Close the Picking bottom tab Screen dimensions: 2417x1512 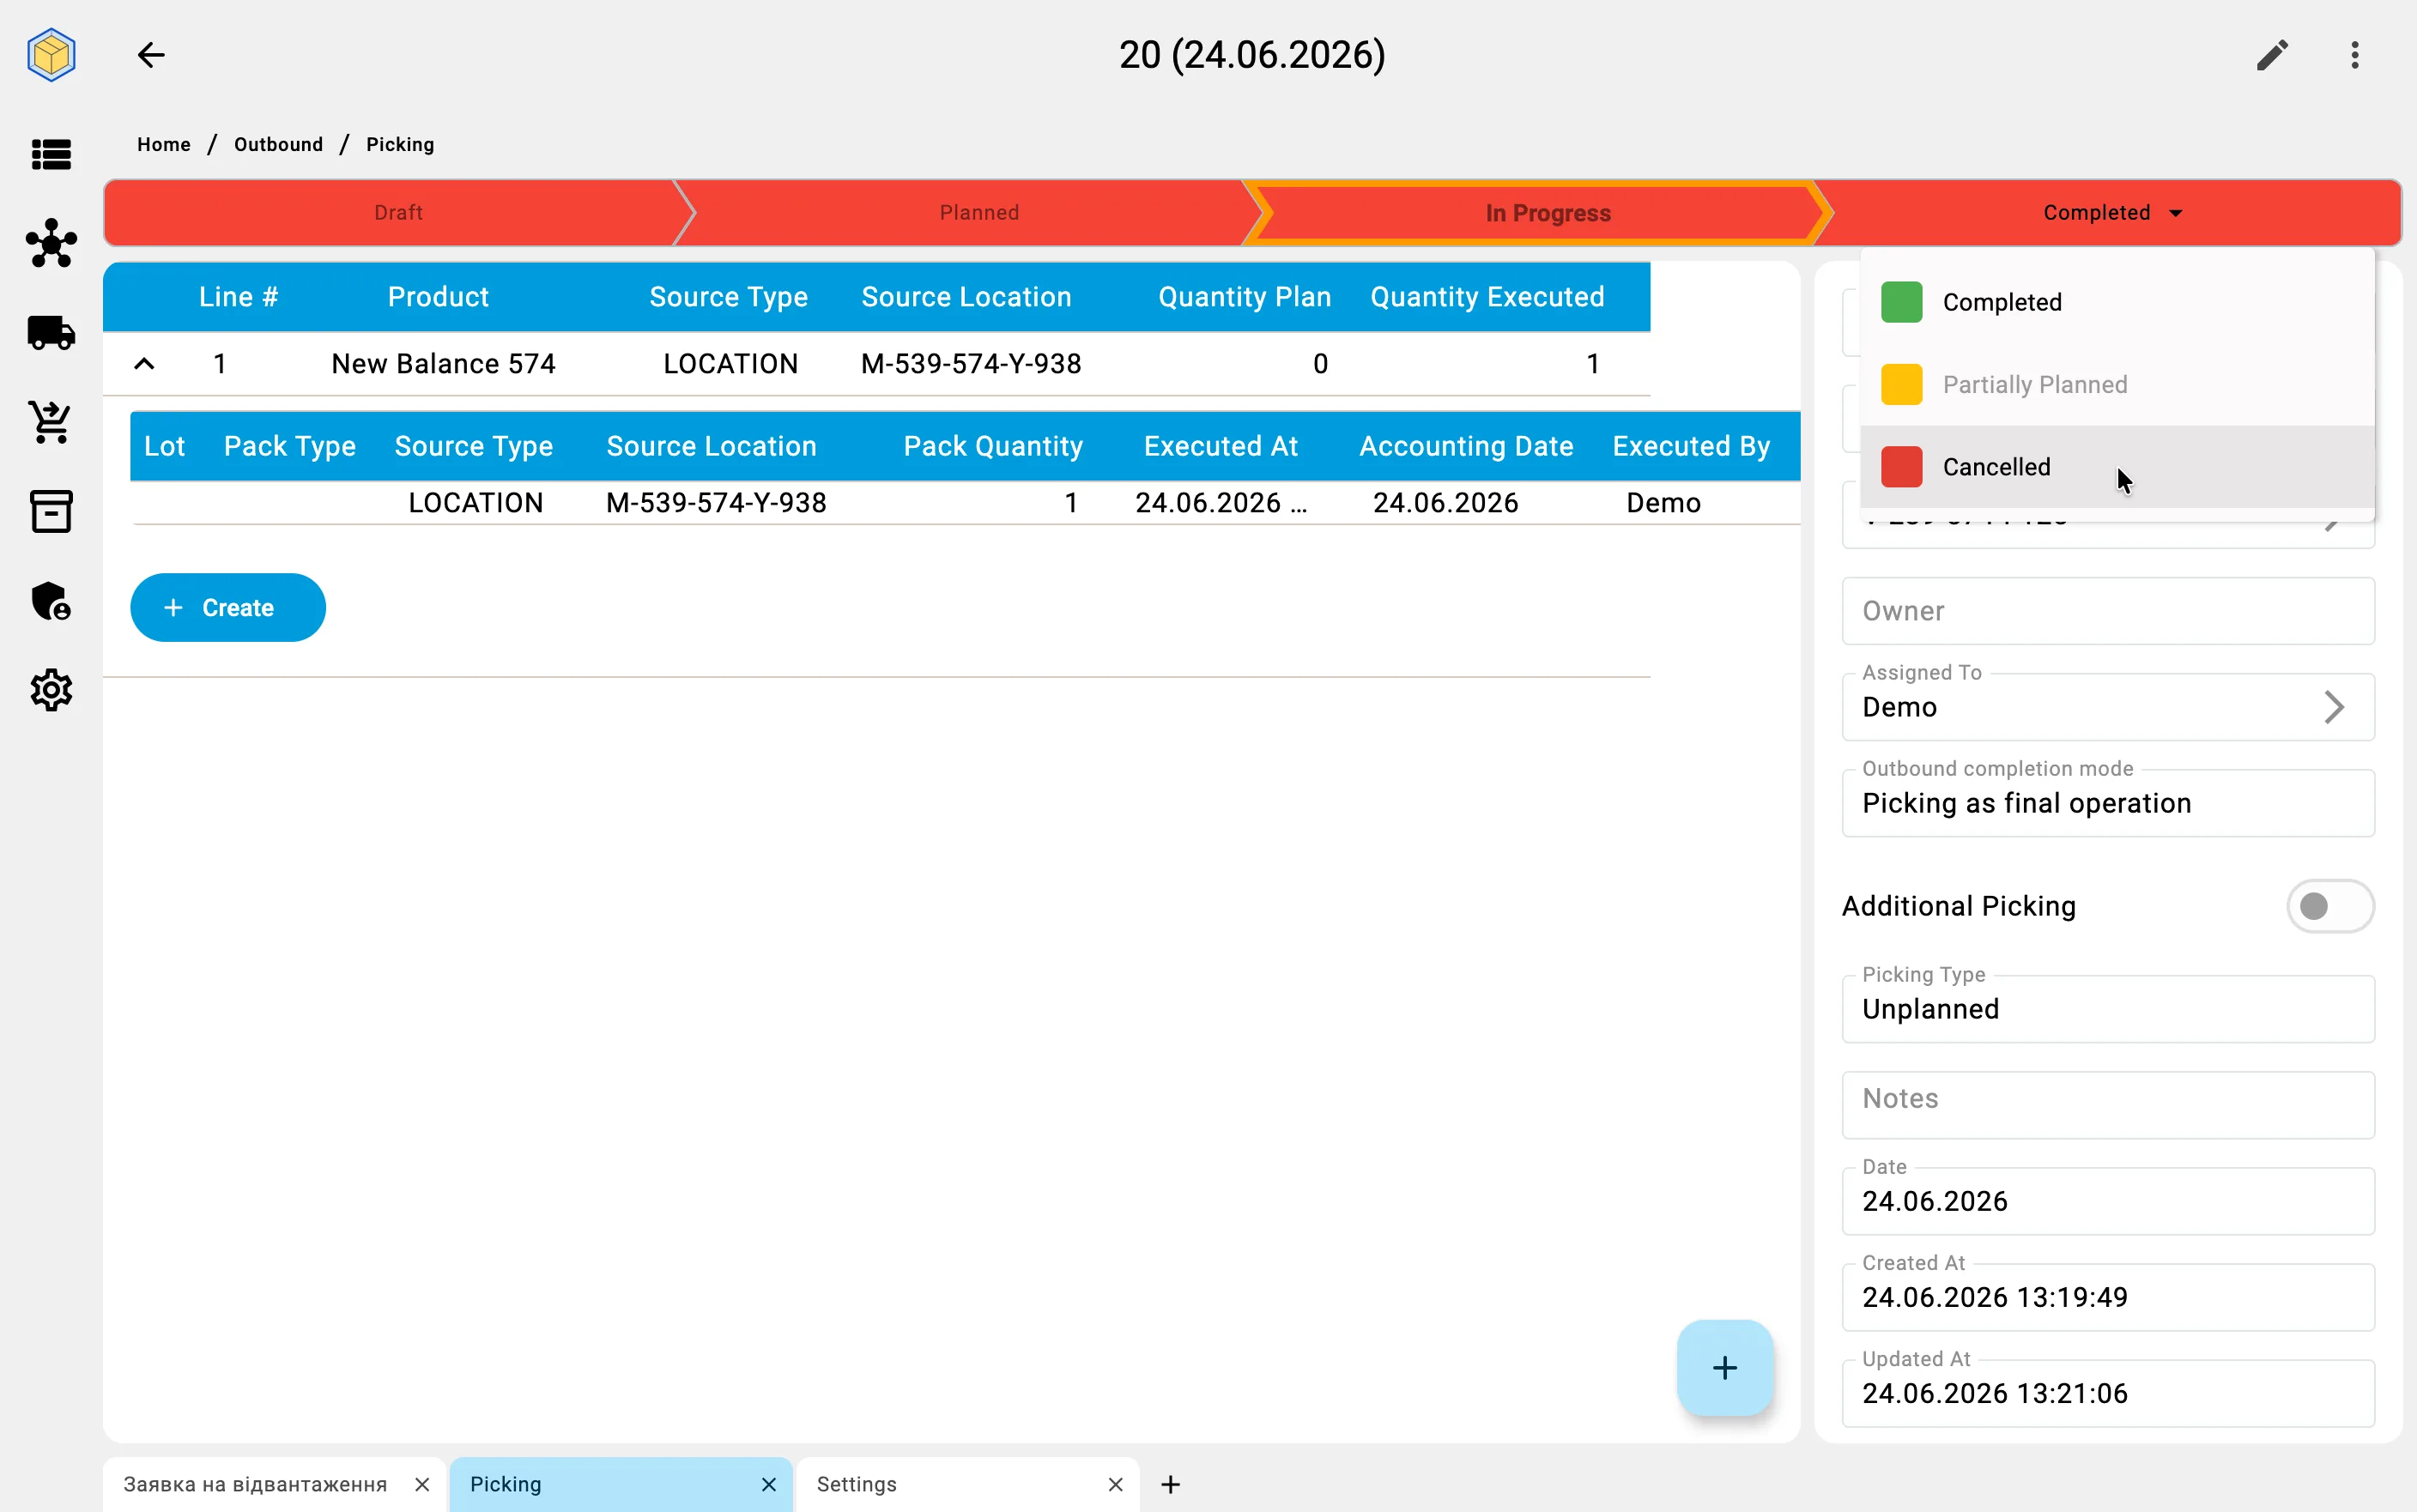click(768, 1484)
